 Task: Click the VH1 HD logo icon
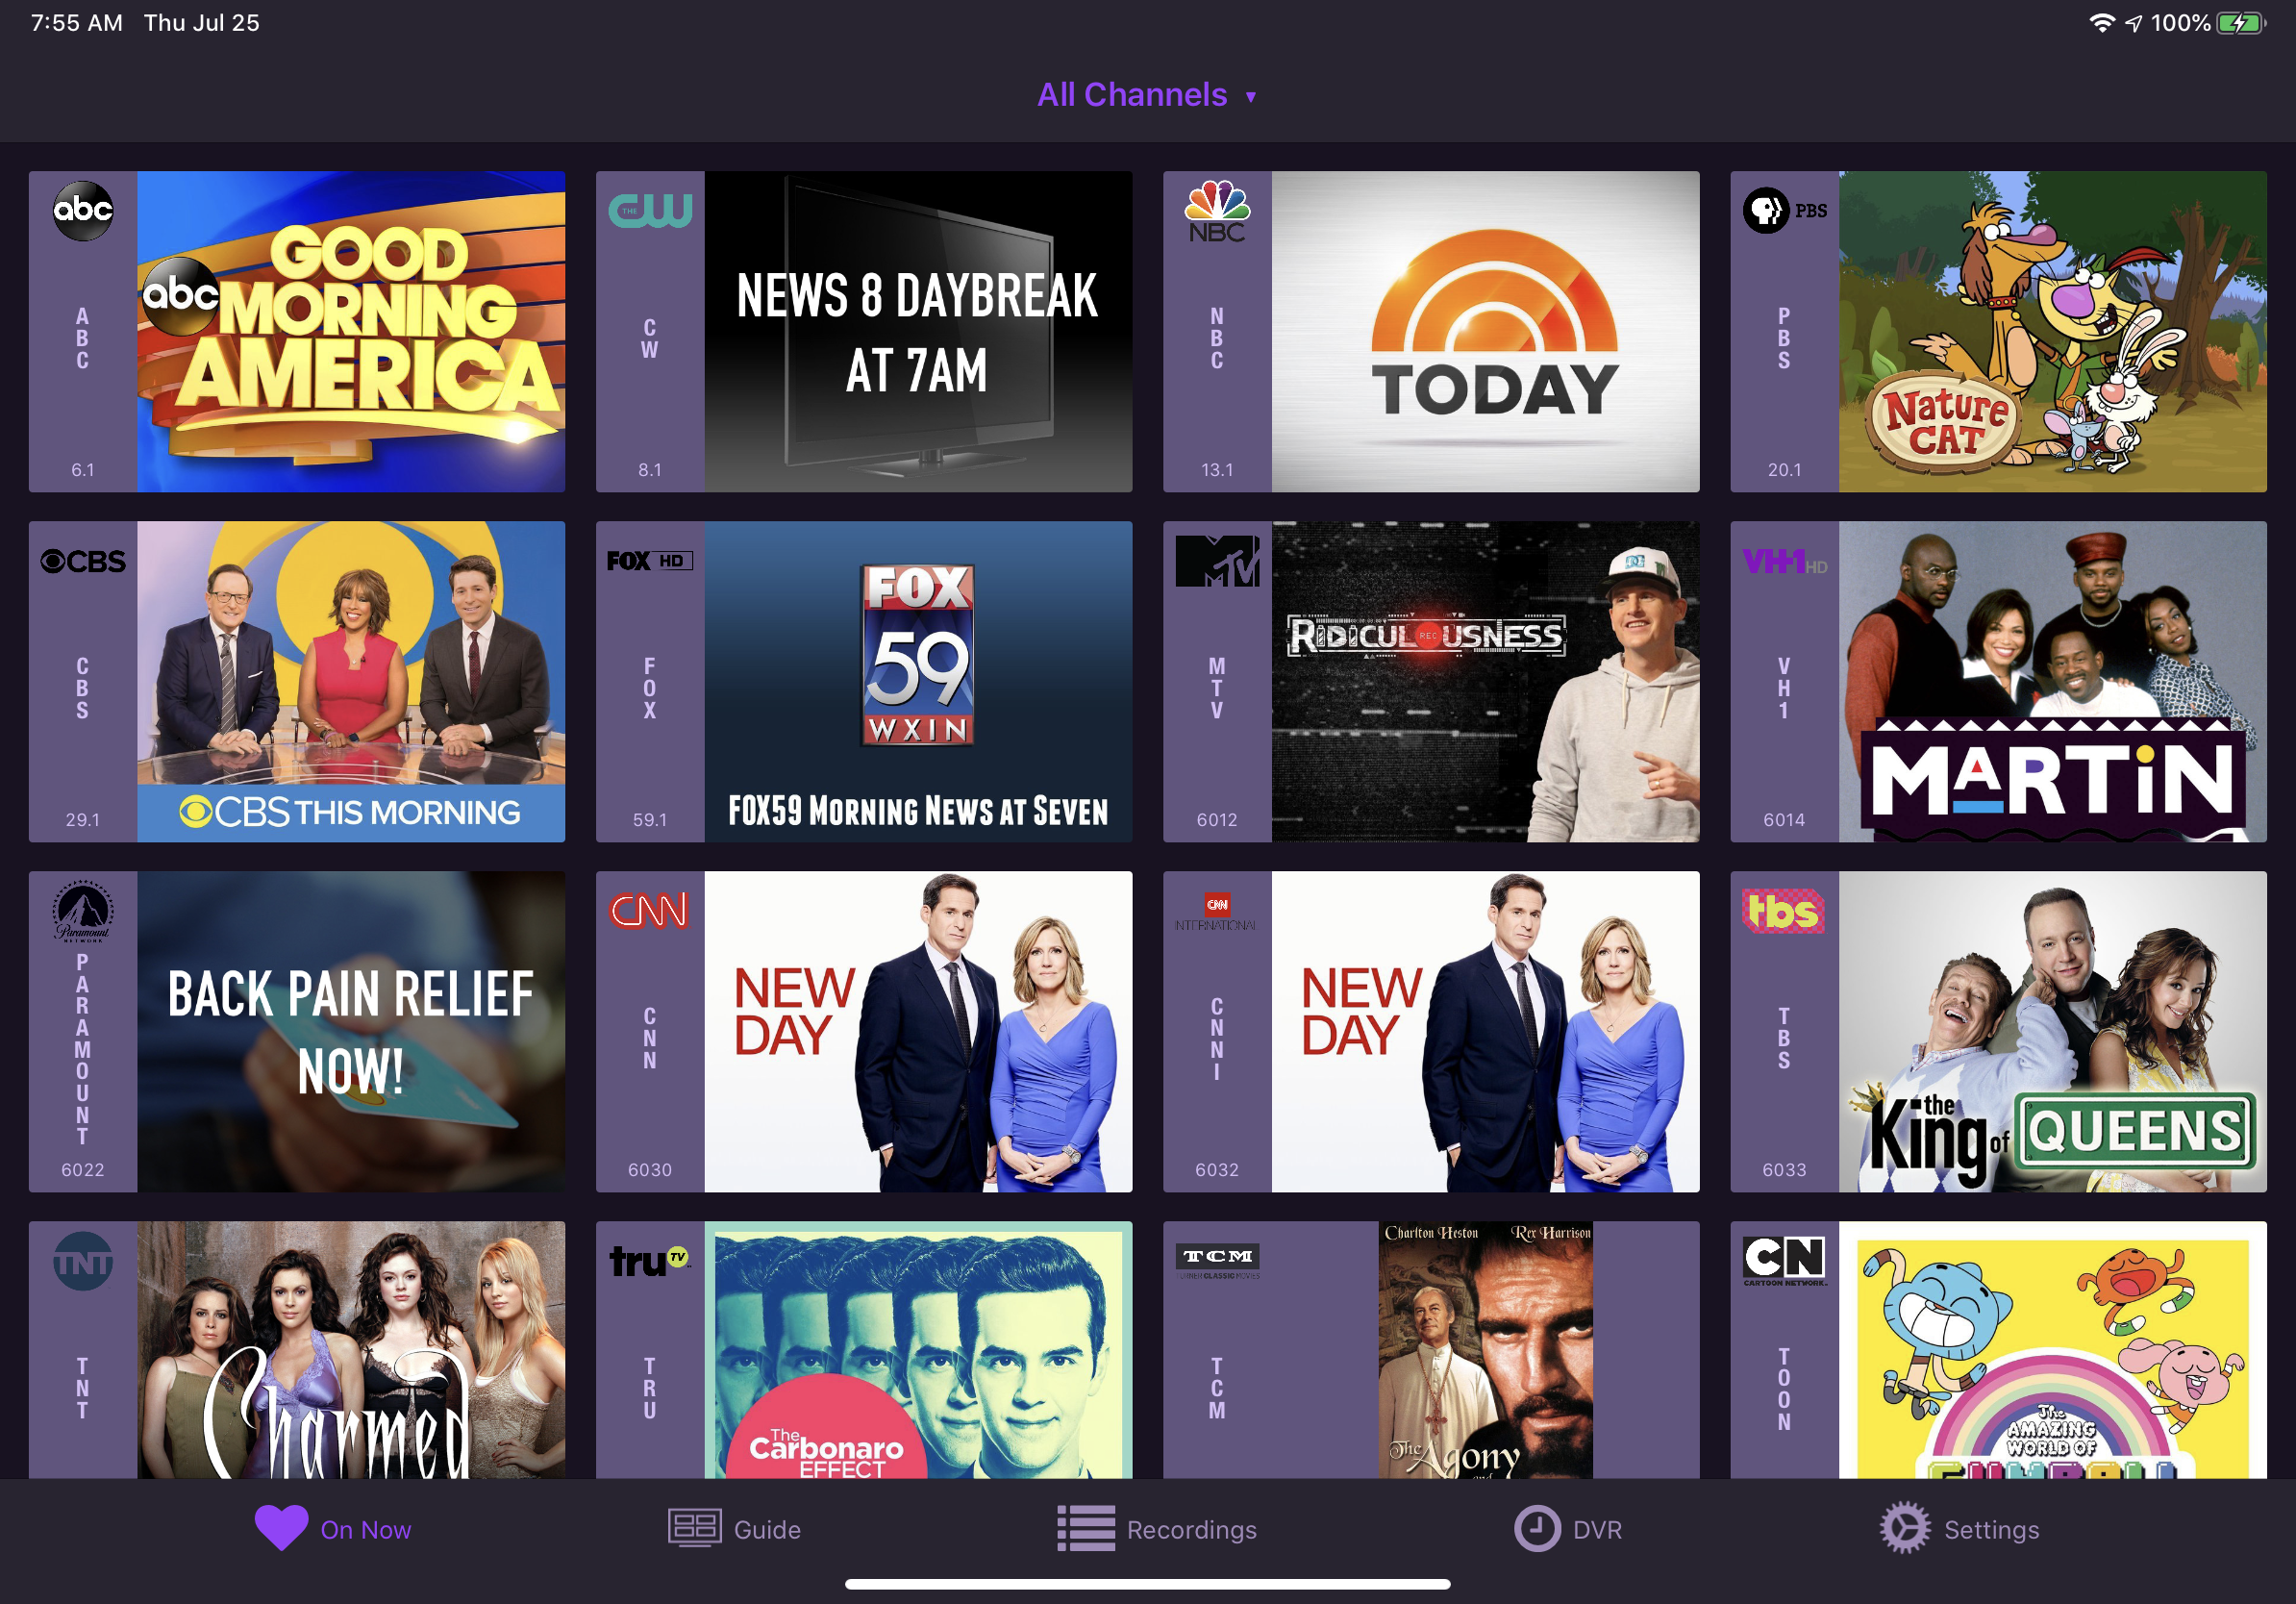[1785, 563]
